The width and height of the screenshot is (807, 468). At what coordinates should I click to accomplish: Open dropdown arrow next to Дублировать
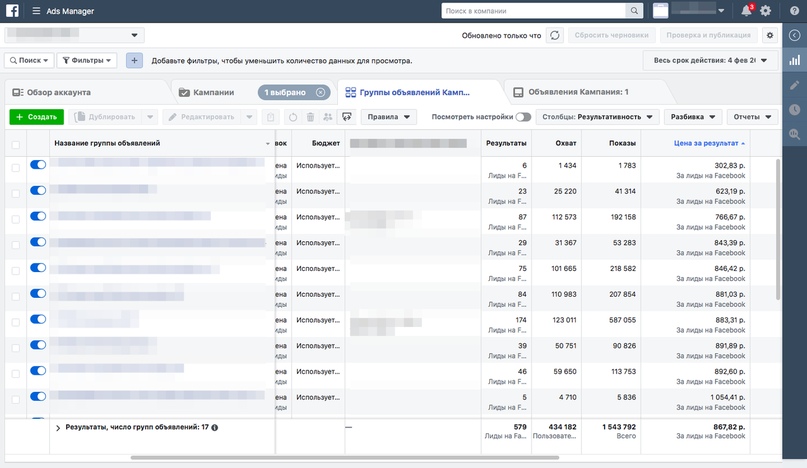(150, 117)
